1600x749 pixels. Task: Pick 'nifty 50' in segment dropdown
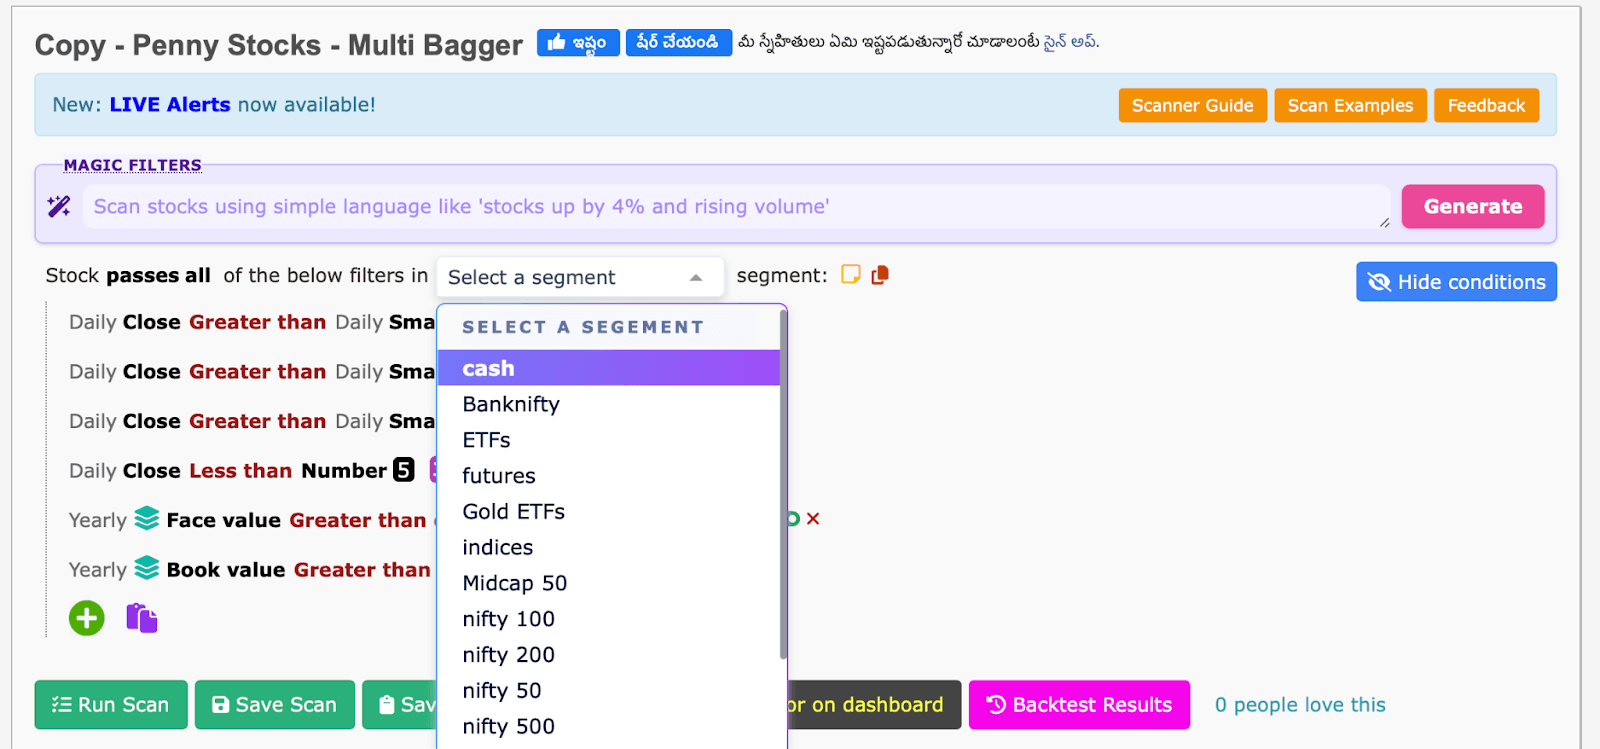point(501,691)
